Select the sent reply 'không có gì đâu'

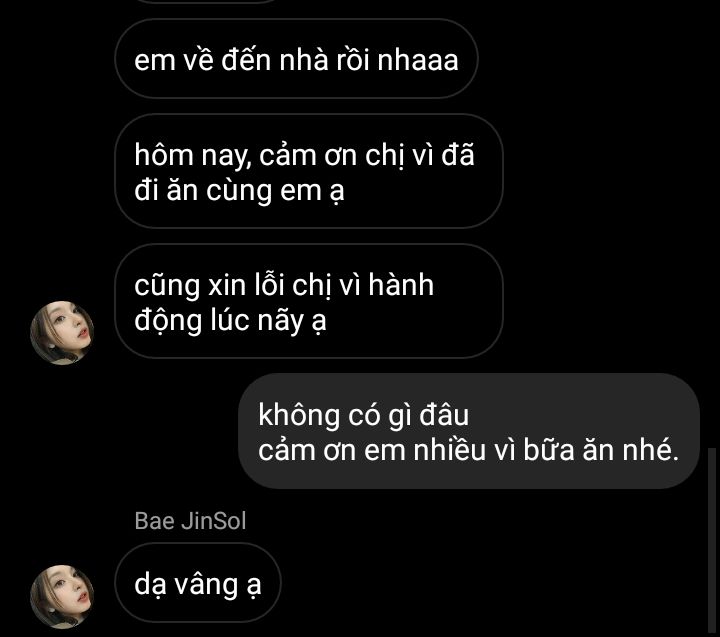coord(469,431)
